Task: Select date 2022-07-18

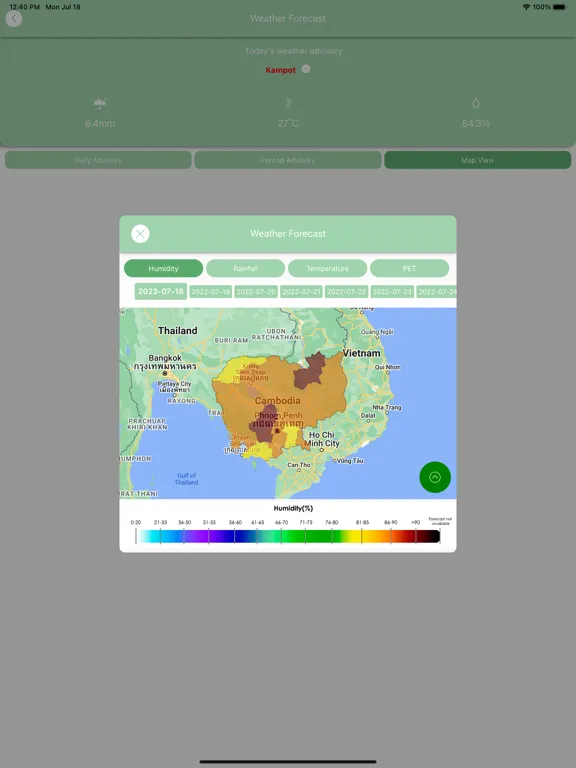Action: [161, 291]
